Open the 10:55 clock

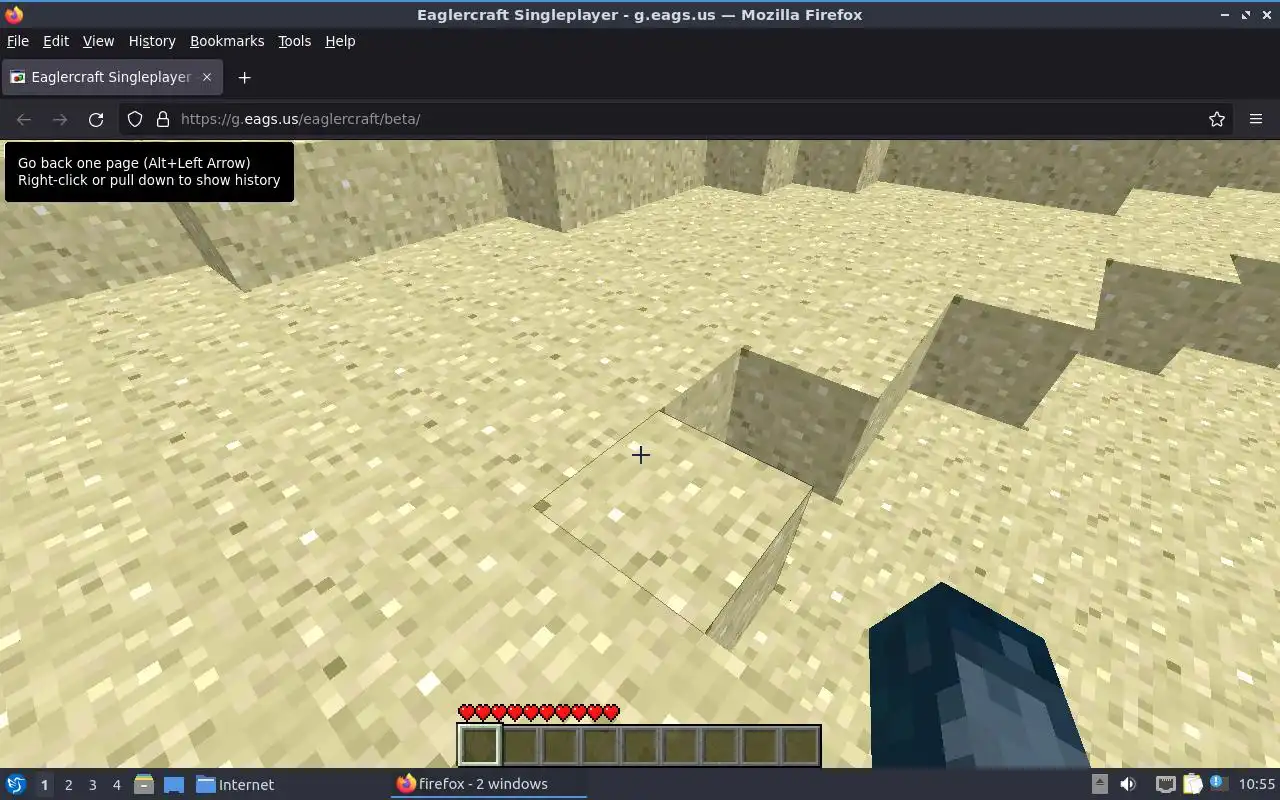[1257, 784]
